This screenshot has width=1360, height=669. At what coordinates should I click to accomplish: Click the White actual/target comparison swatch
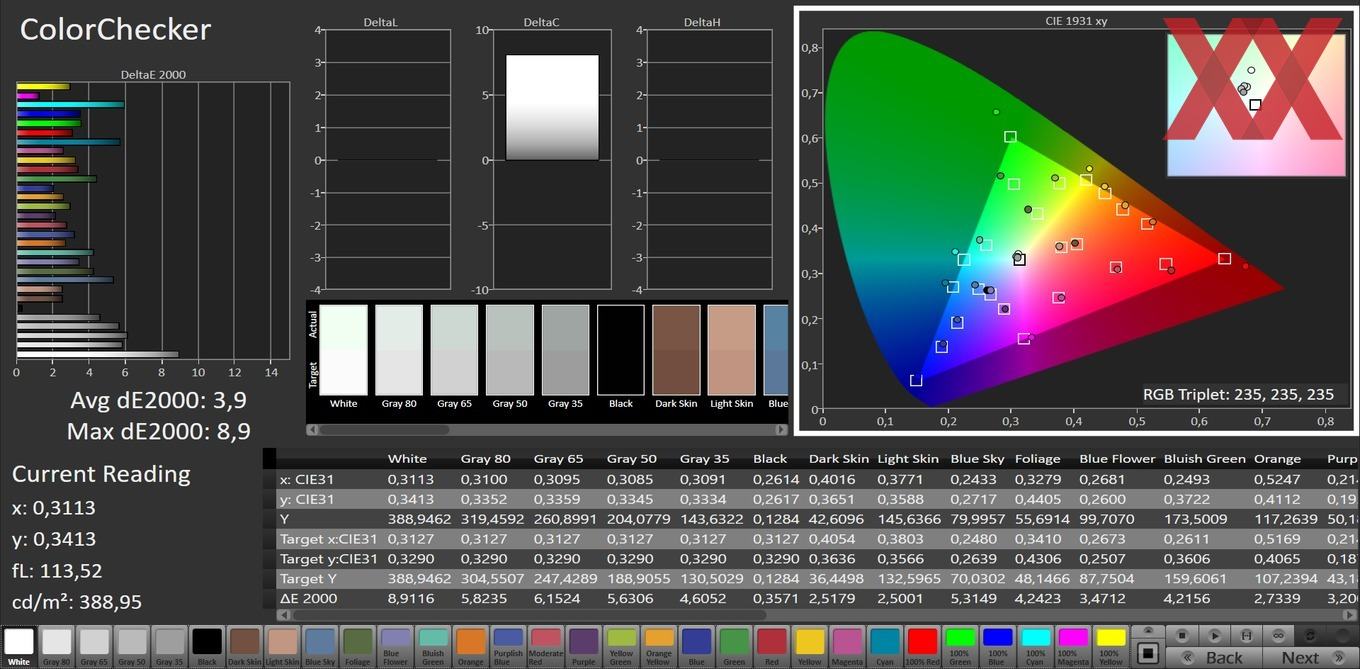(343, 350)
